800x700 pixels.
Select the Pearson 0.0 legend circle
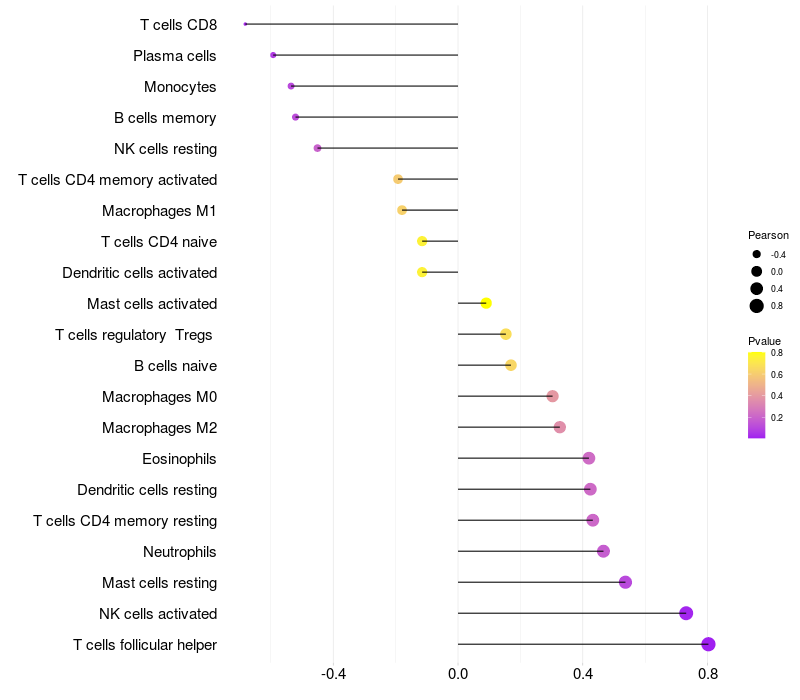757,271
